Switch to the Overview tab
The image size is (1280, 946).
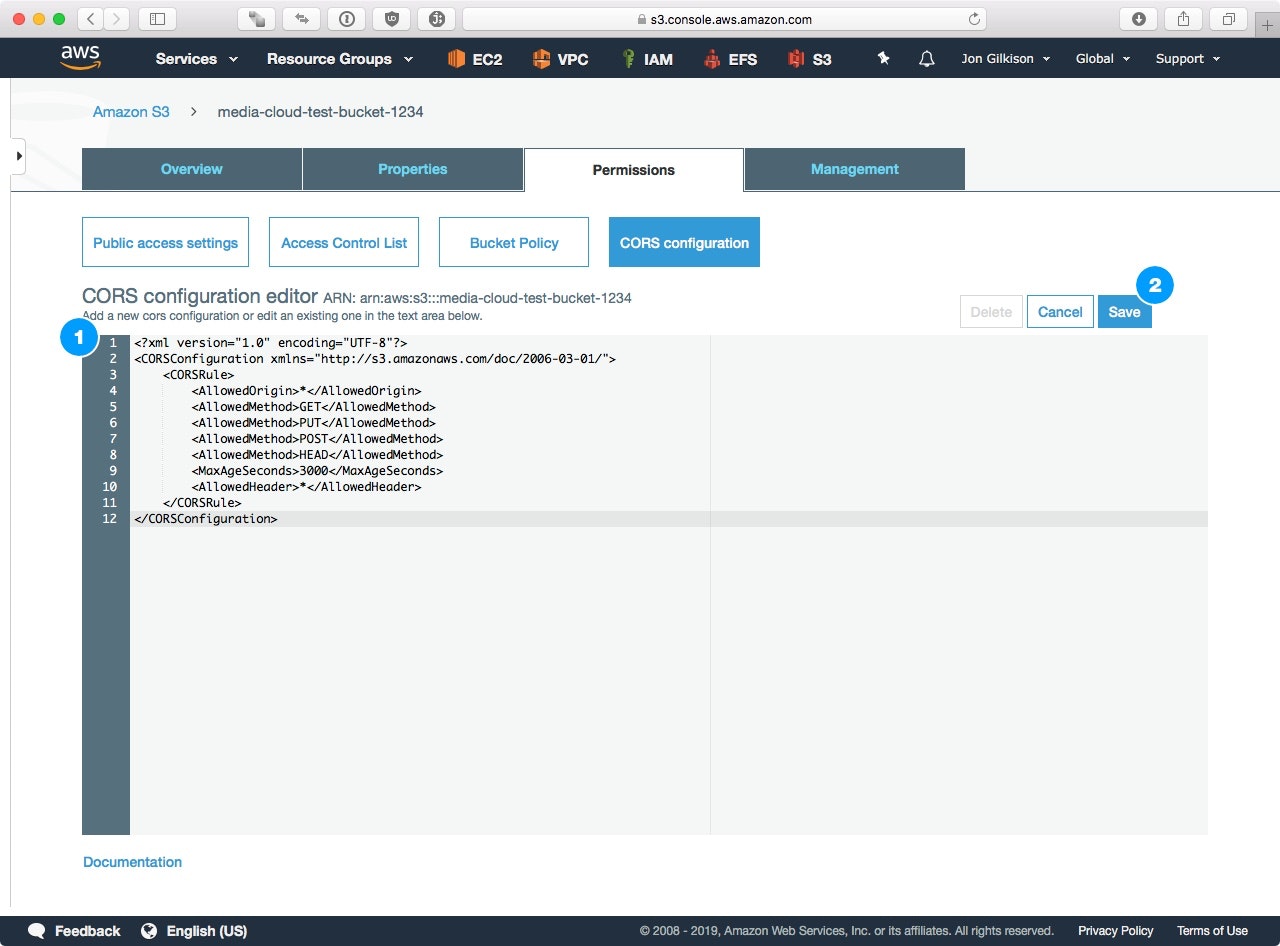pyautogui.click(x=192, y=169)
